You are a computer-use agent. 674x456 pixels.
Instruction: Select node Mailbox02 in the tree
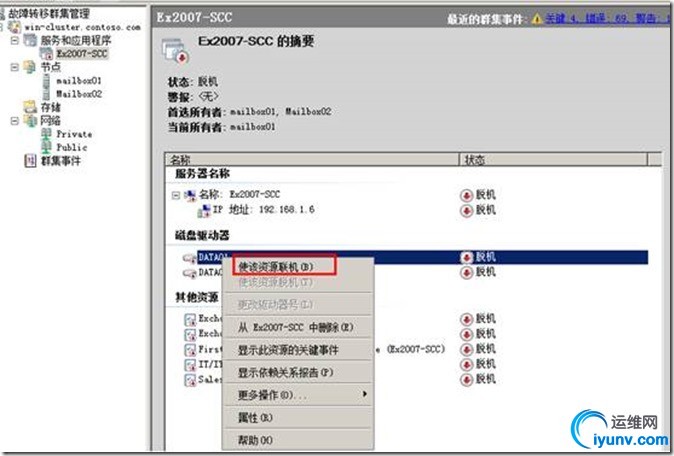pos(79,94)
